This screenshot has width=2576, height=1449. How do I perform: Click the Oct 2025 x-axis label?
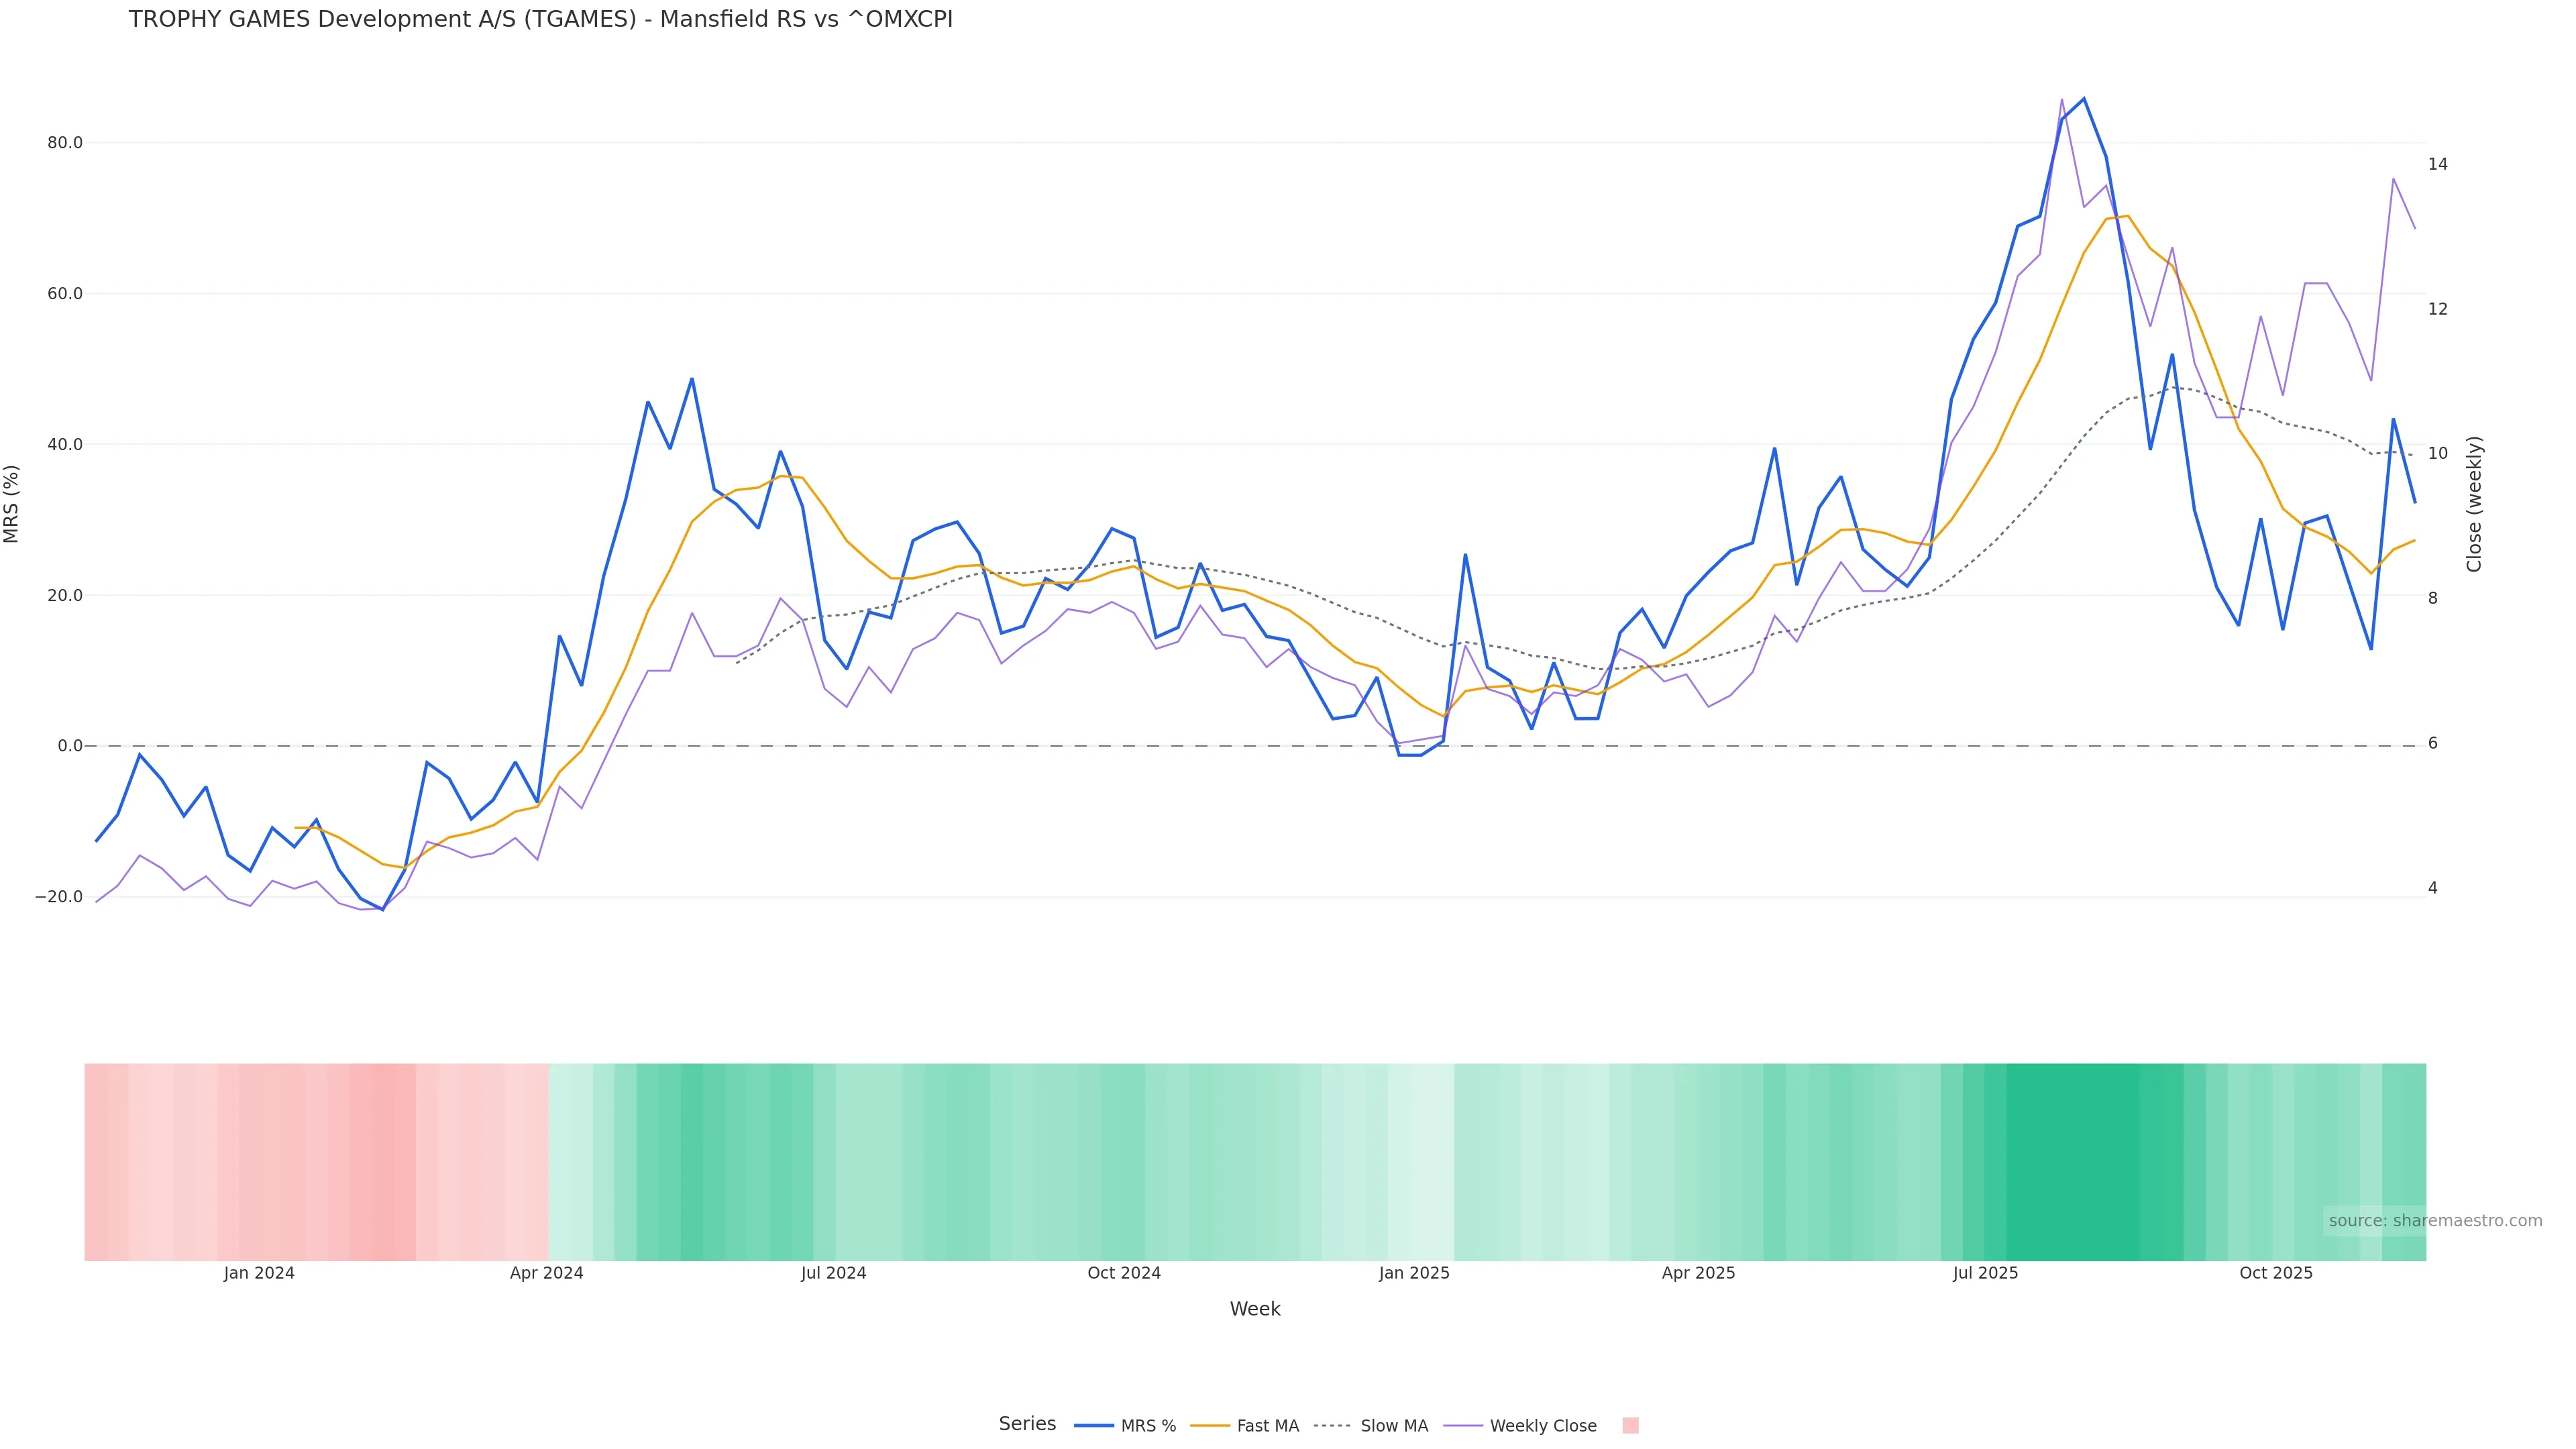coord(2276,1273)
